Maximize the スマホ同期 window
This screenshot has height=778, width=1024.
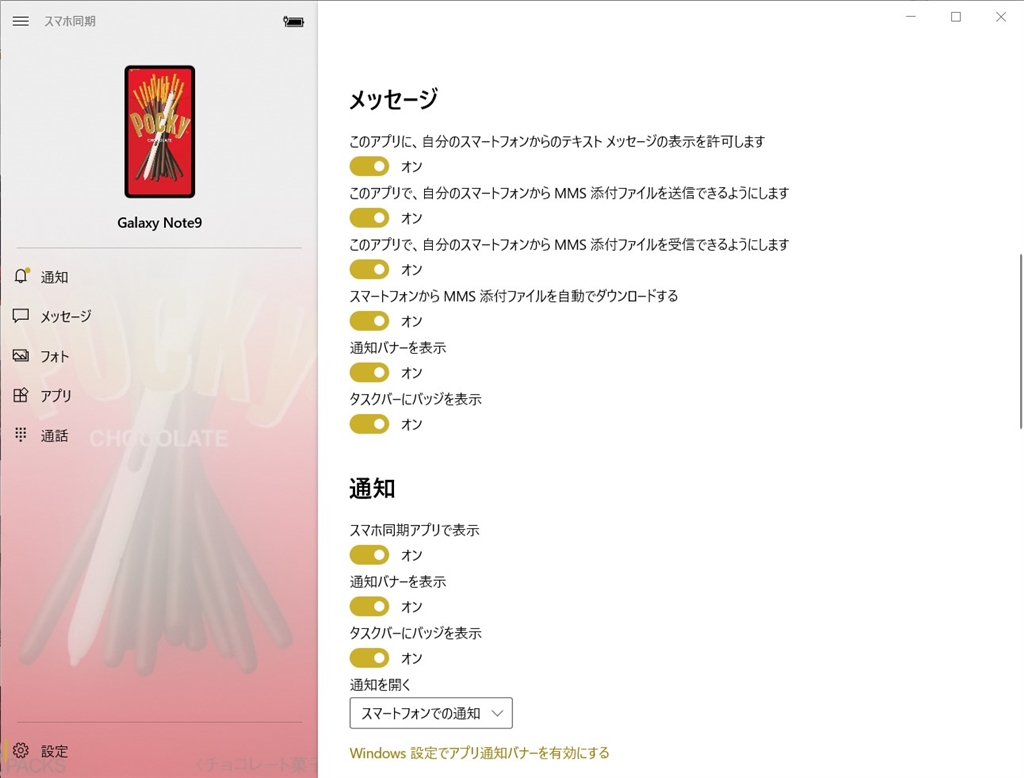[x=956, y=17]
